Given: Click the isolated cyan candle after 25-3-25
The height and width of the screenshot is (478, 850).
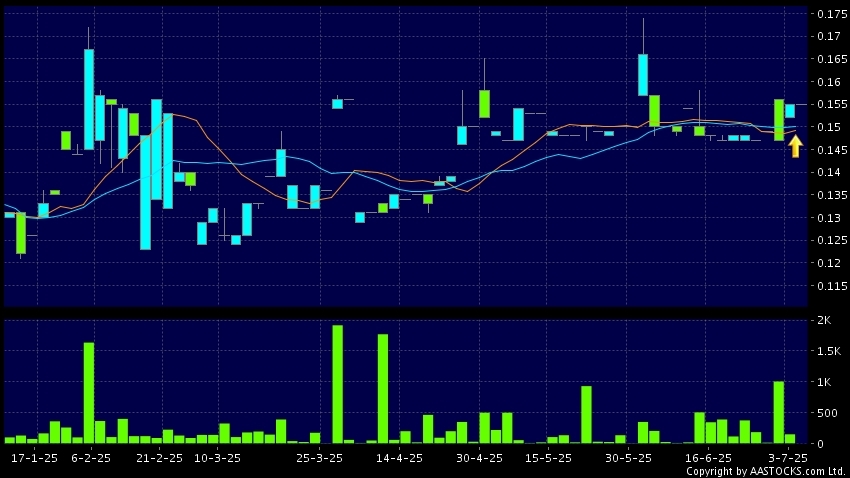Looking at the screenshot, I should (337, 104).
